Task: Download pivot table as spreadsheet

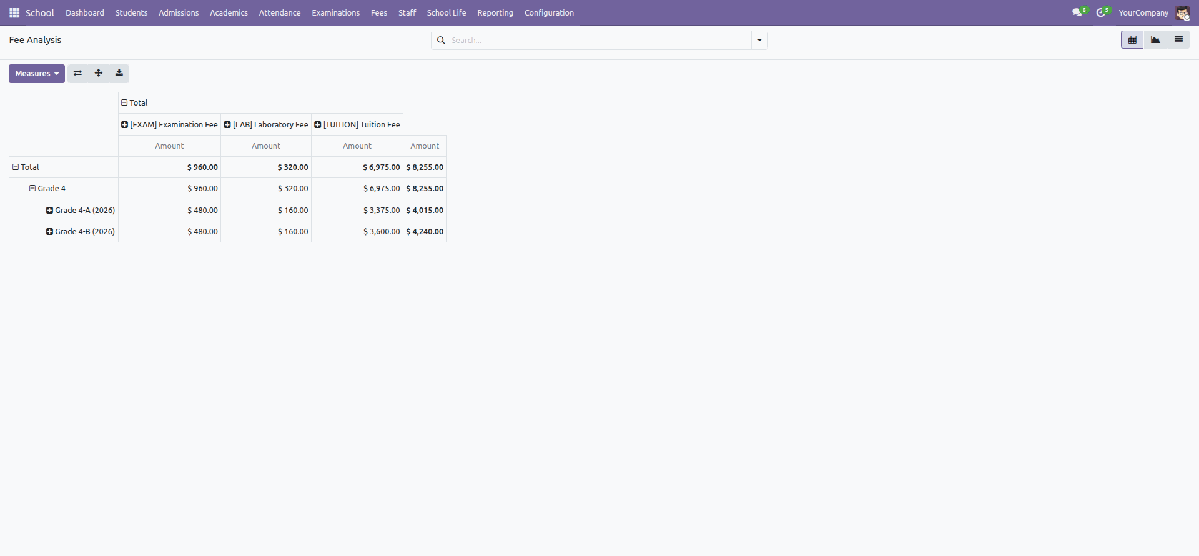Action: (x=119, y=73)
